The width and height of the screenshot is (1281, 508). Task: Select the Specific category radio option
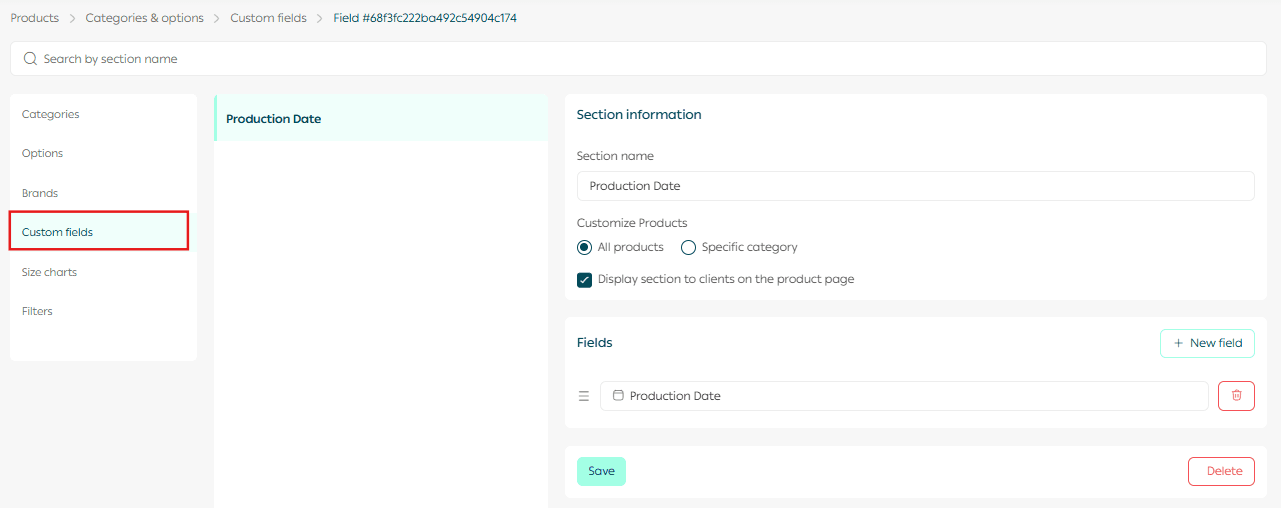688,247
